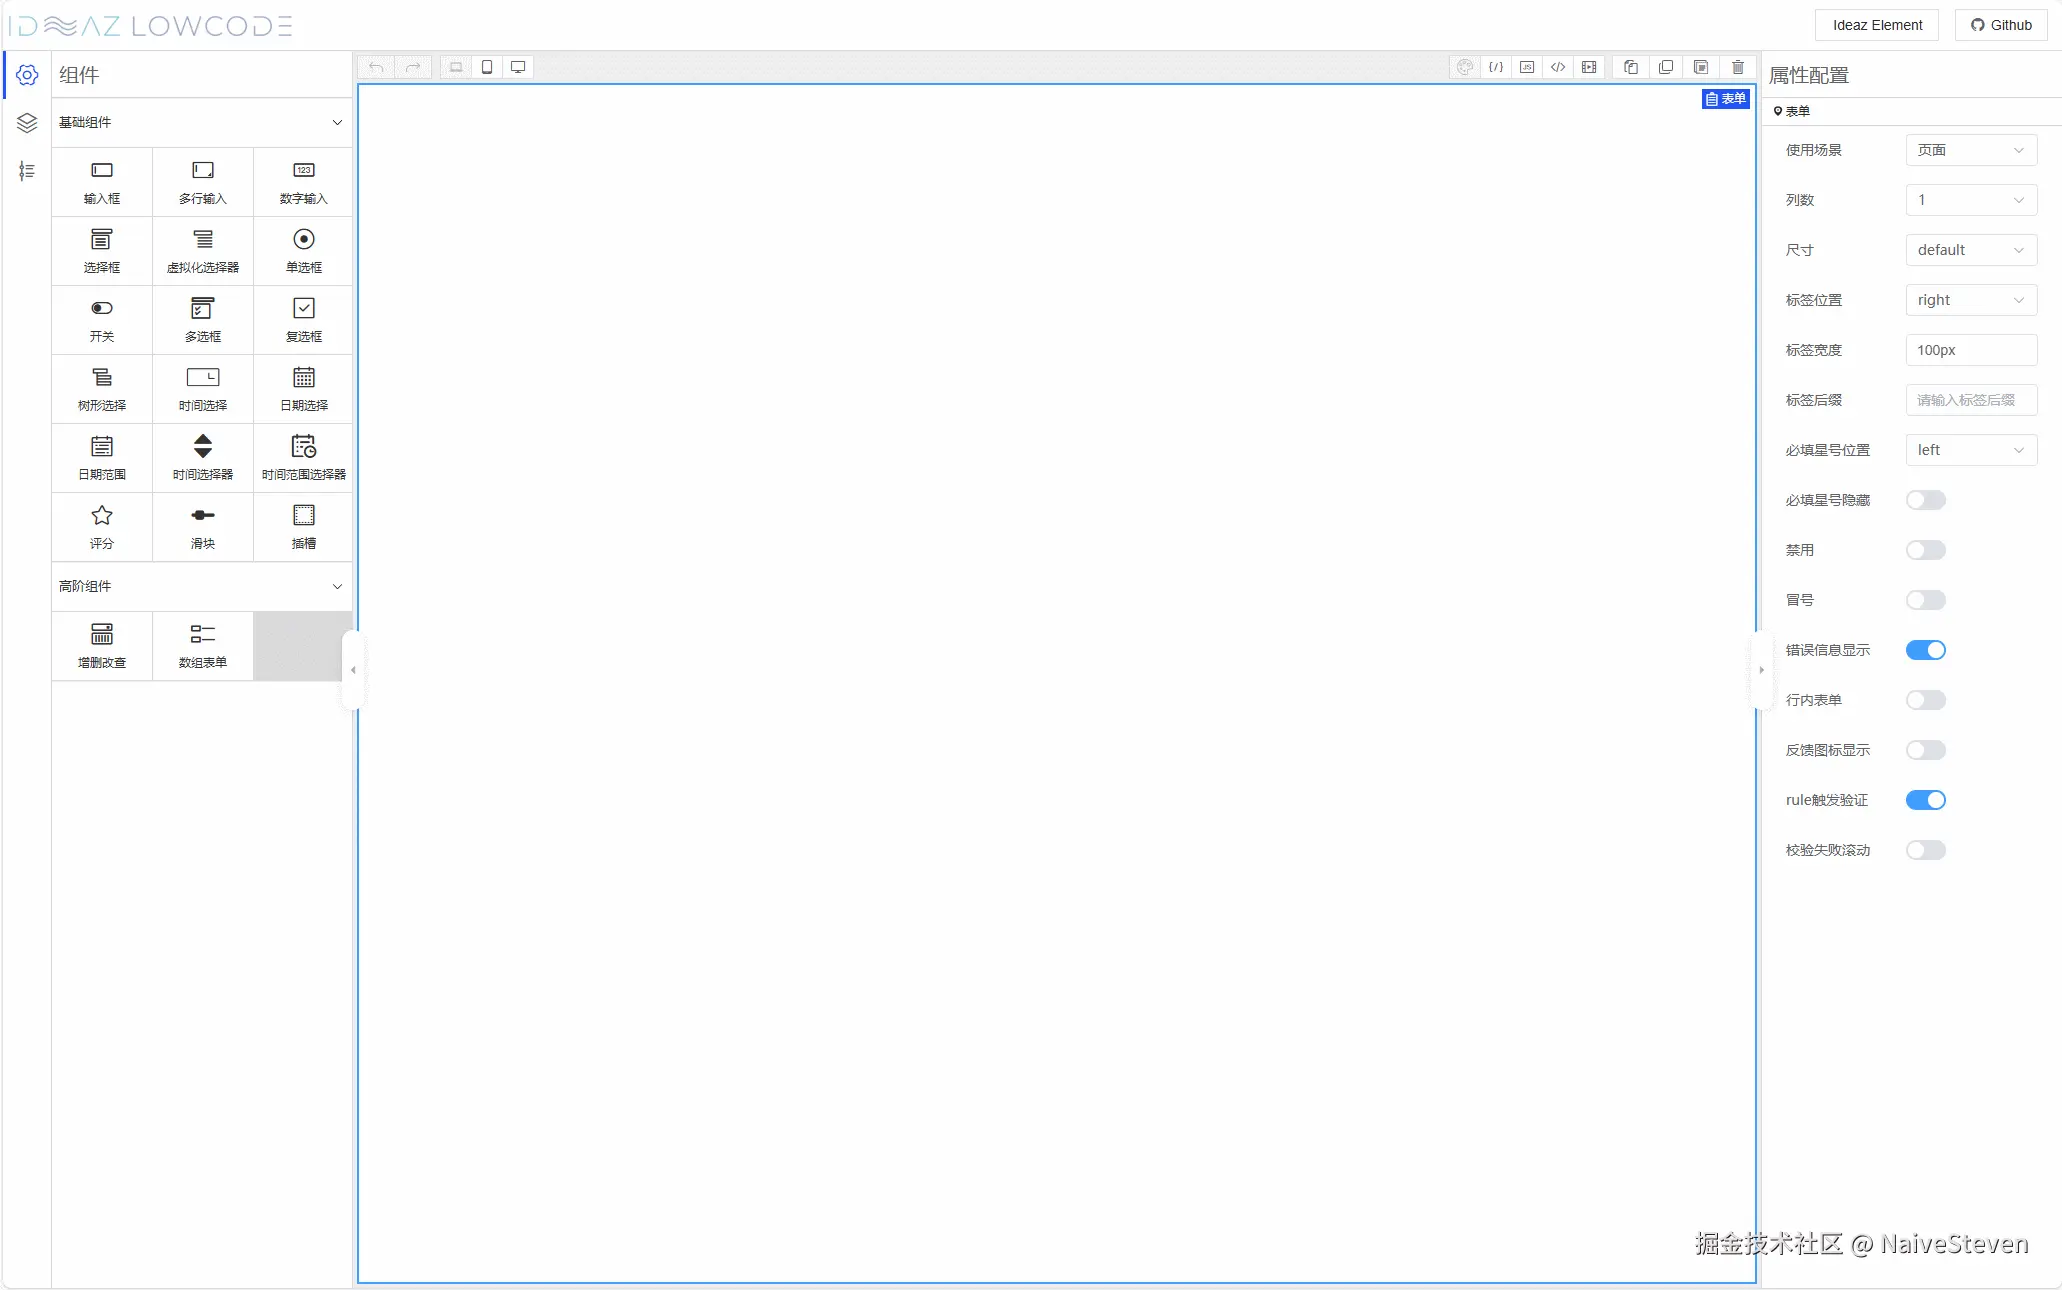Viewport: 2062px width, 1290px height.
Task: Toggle the 禁用 switch
Action: 1925,550
